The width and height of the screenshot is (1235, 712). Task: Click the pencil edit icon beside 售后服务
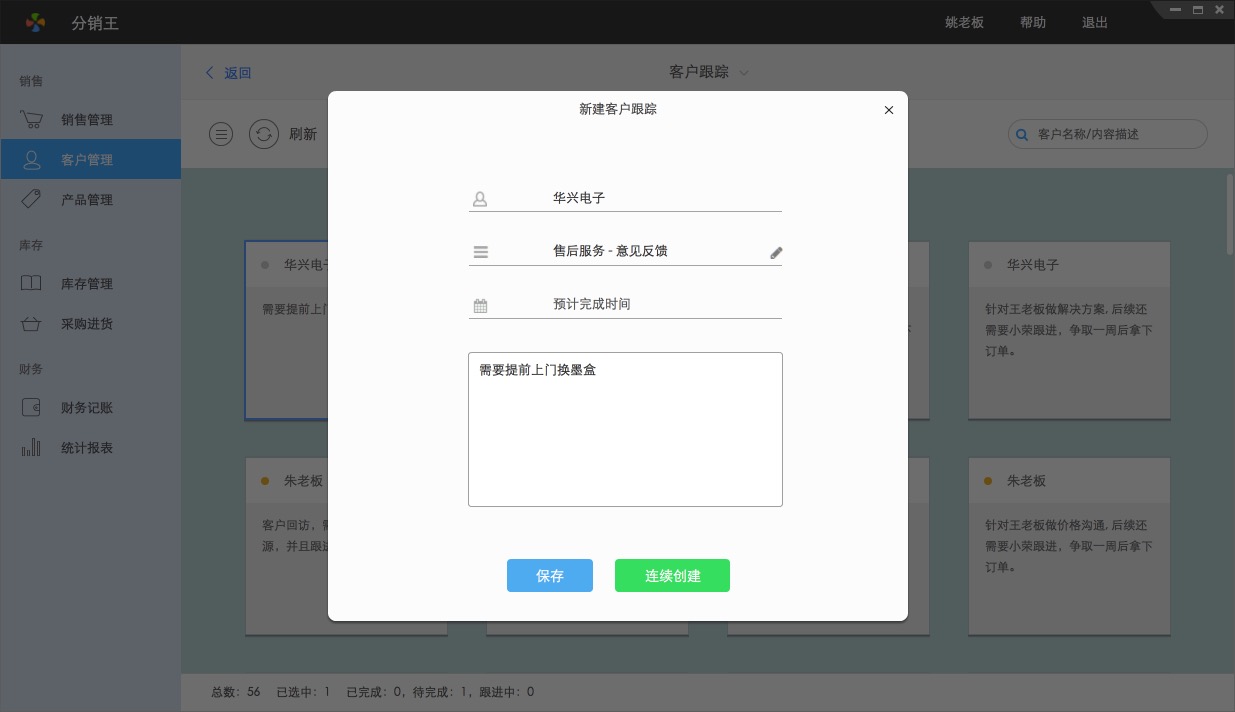coord(776,253)
